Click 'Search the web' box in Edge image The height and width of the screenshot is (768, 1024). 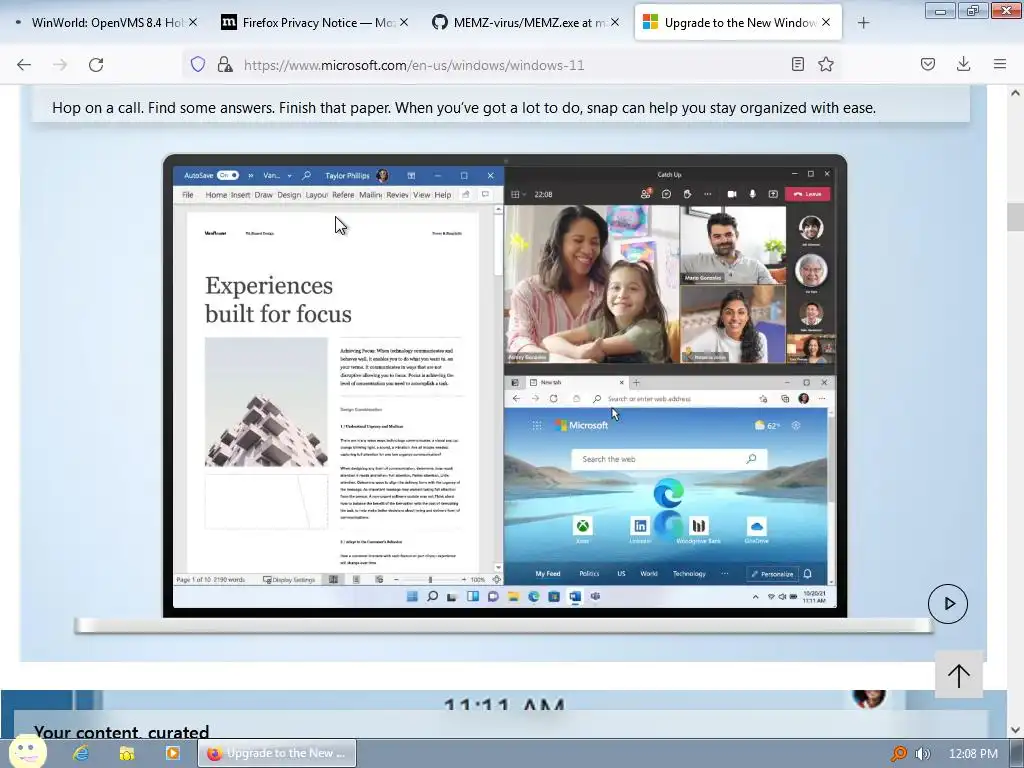[x=669, y=459]
